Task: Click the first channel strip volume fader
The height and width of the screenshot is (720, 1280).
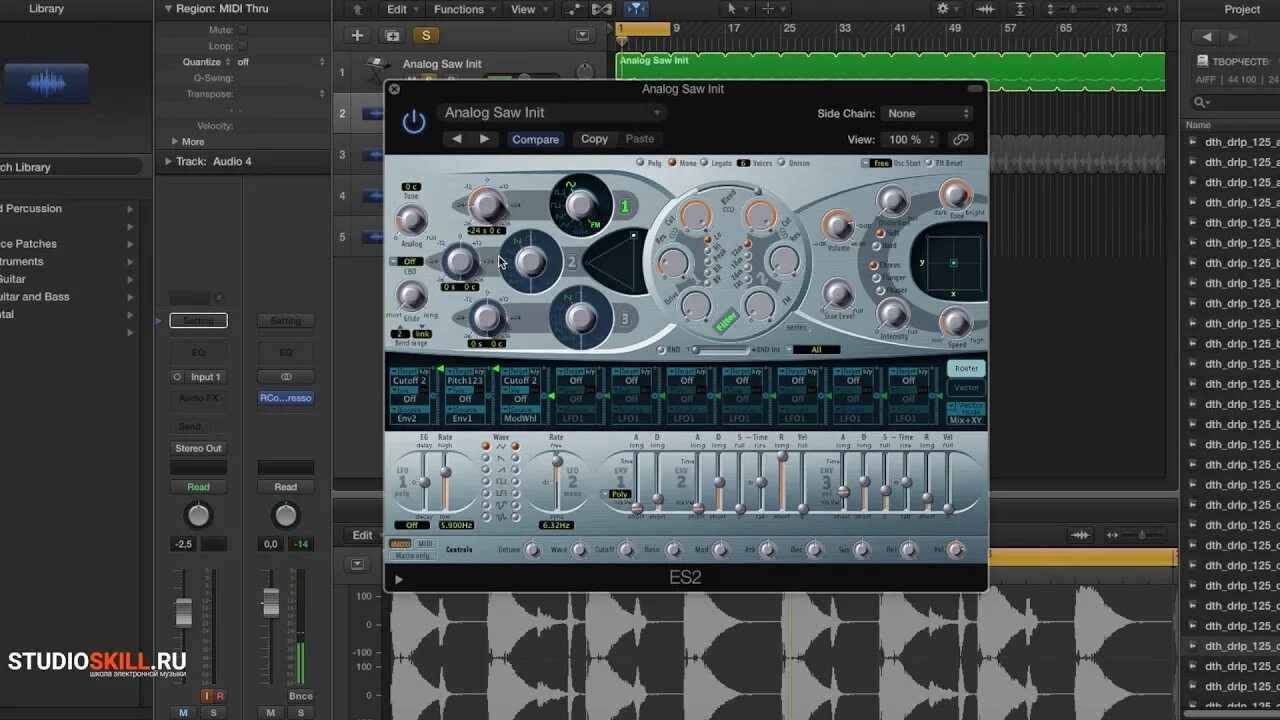Action: 184,612
